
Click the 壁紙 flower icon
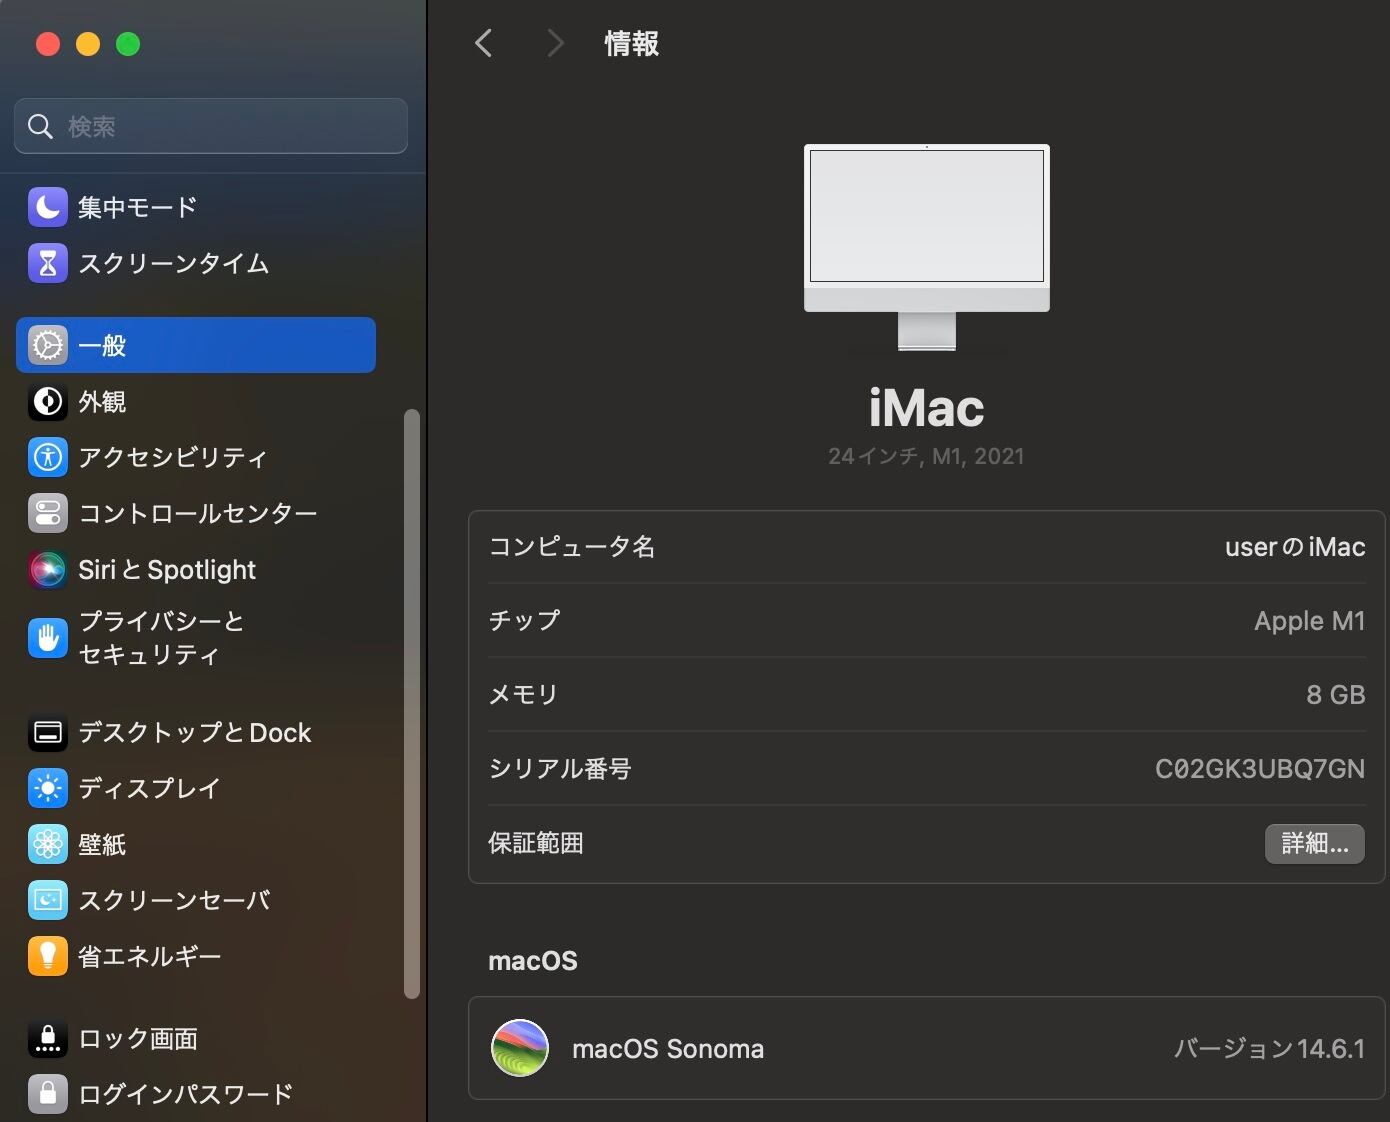[x=48, y=845]
